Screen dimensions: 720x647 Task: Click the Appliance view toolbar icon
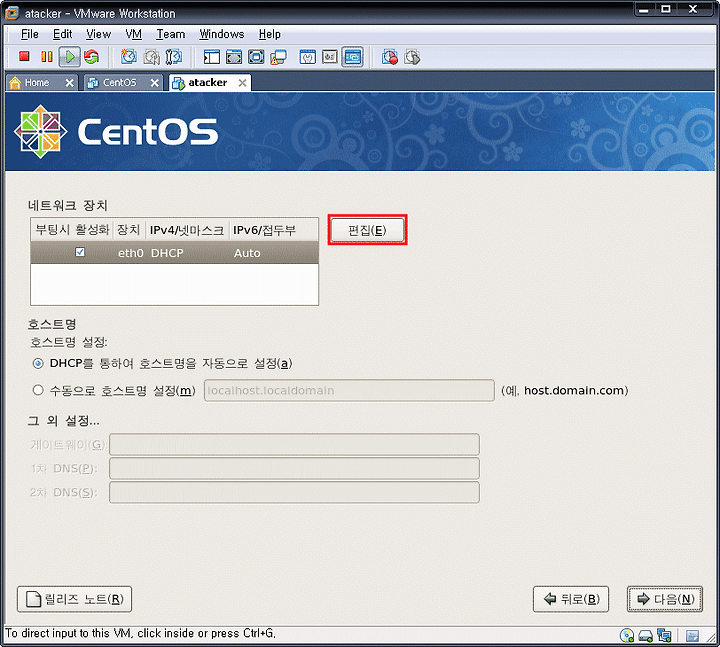coord(330,57)
